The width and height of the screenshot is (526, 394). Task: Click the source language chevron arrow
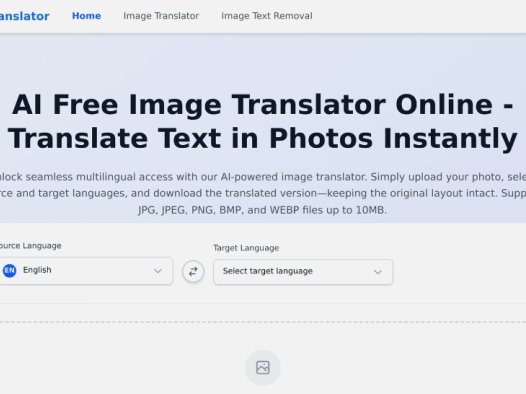pos(158,271)
